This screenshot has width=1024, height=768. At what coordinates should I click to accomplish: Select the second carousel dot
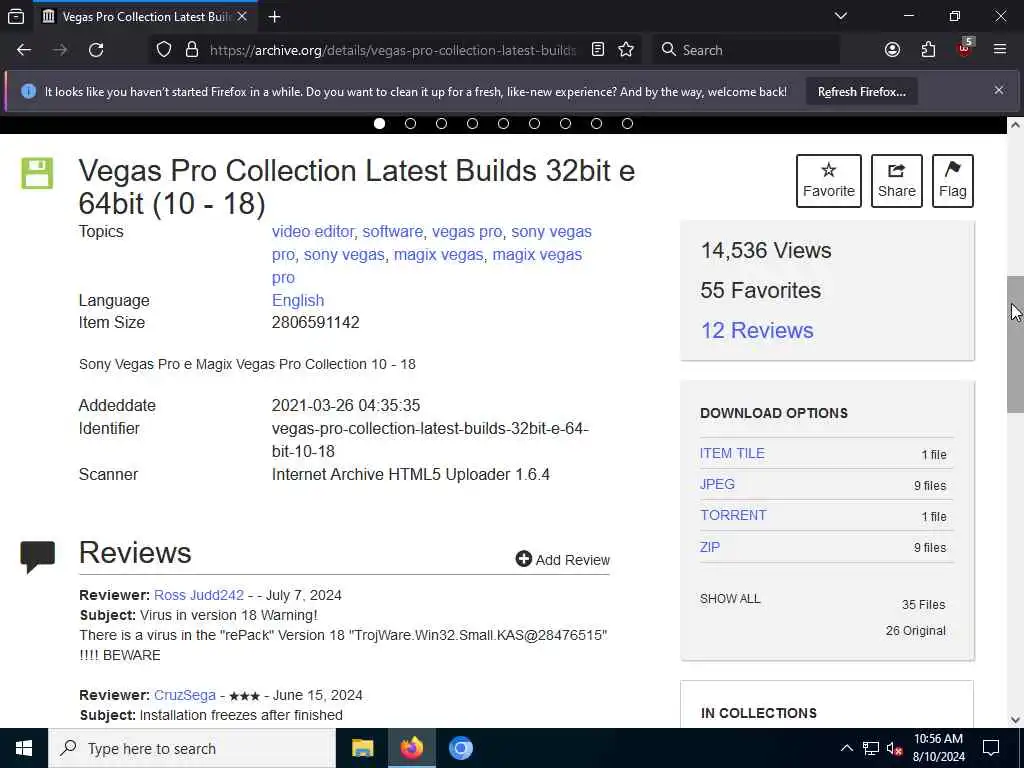click(410, 123)
